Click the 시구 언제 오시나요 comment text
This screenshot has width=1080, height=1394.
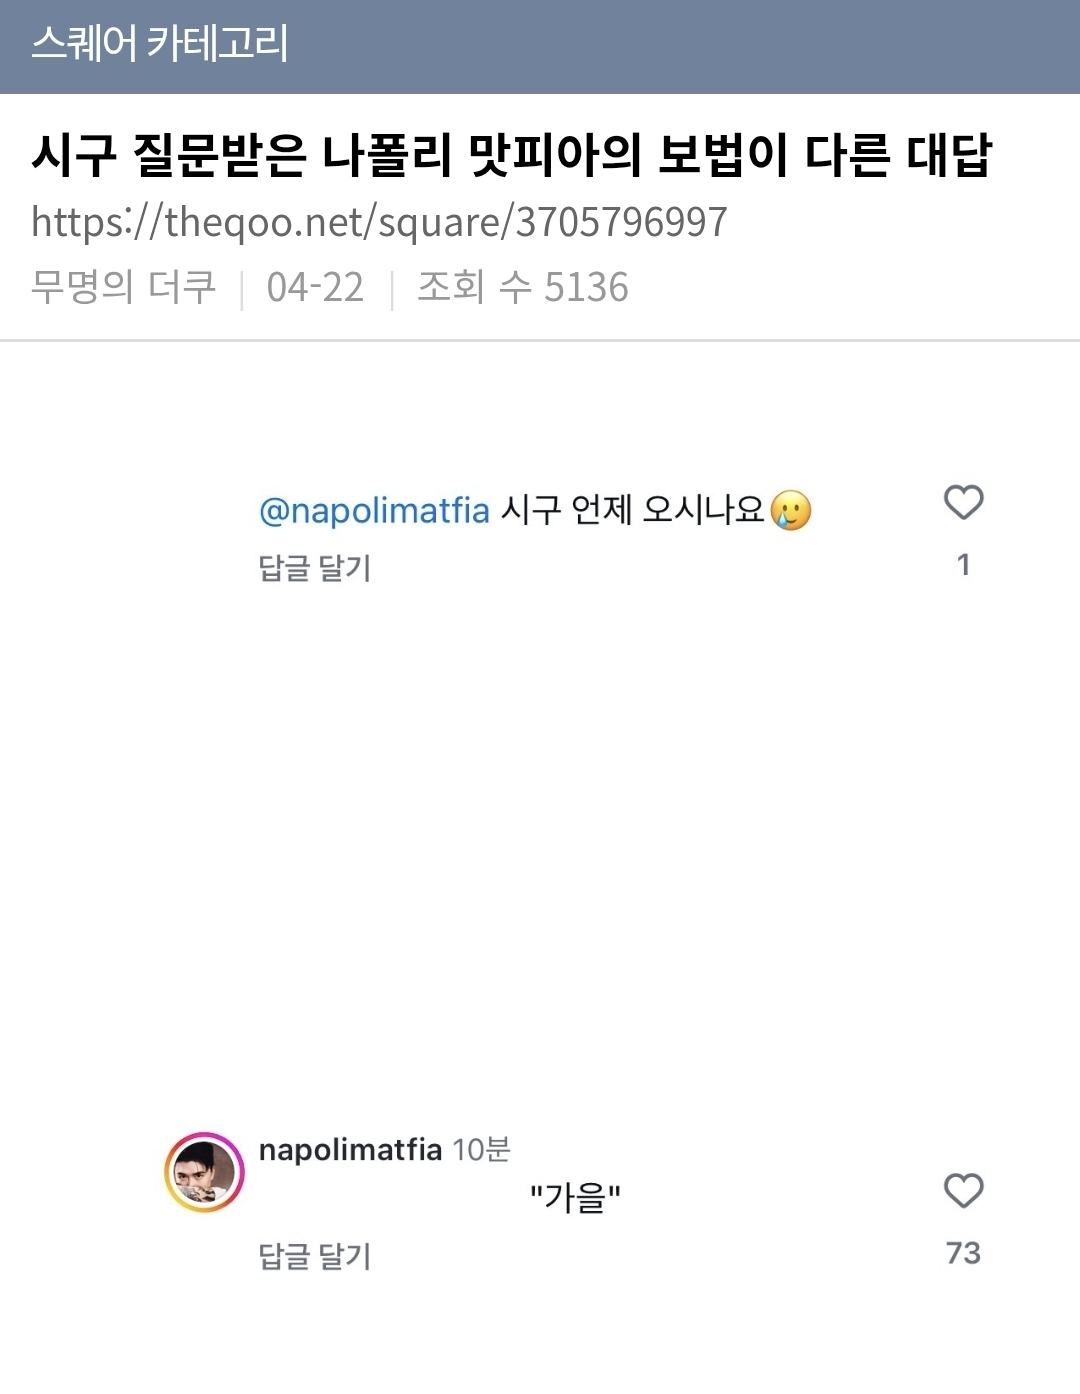tap(632, 511)
